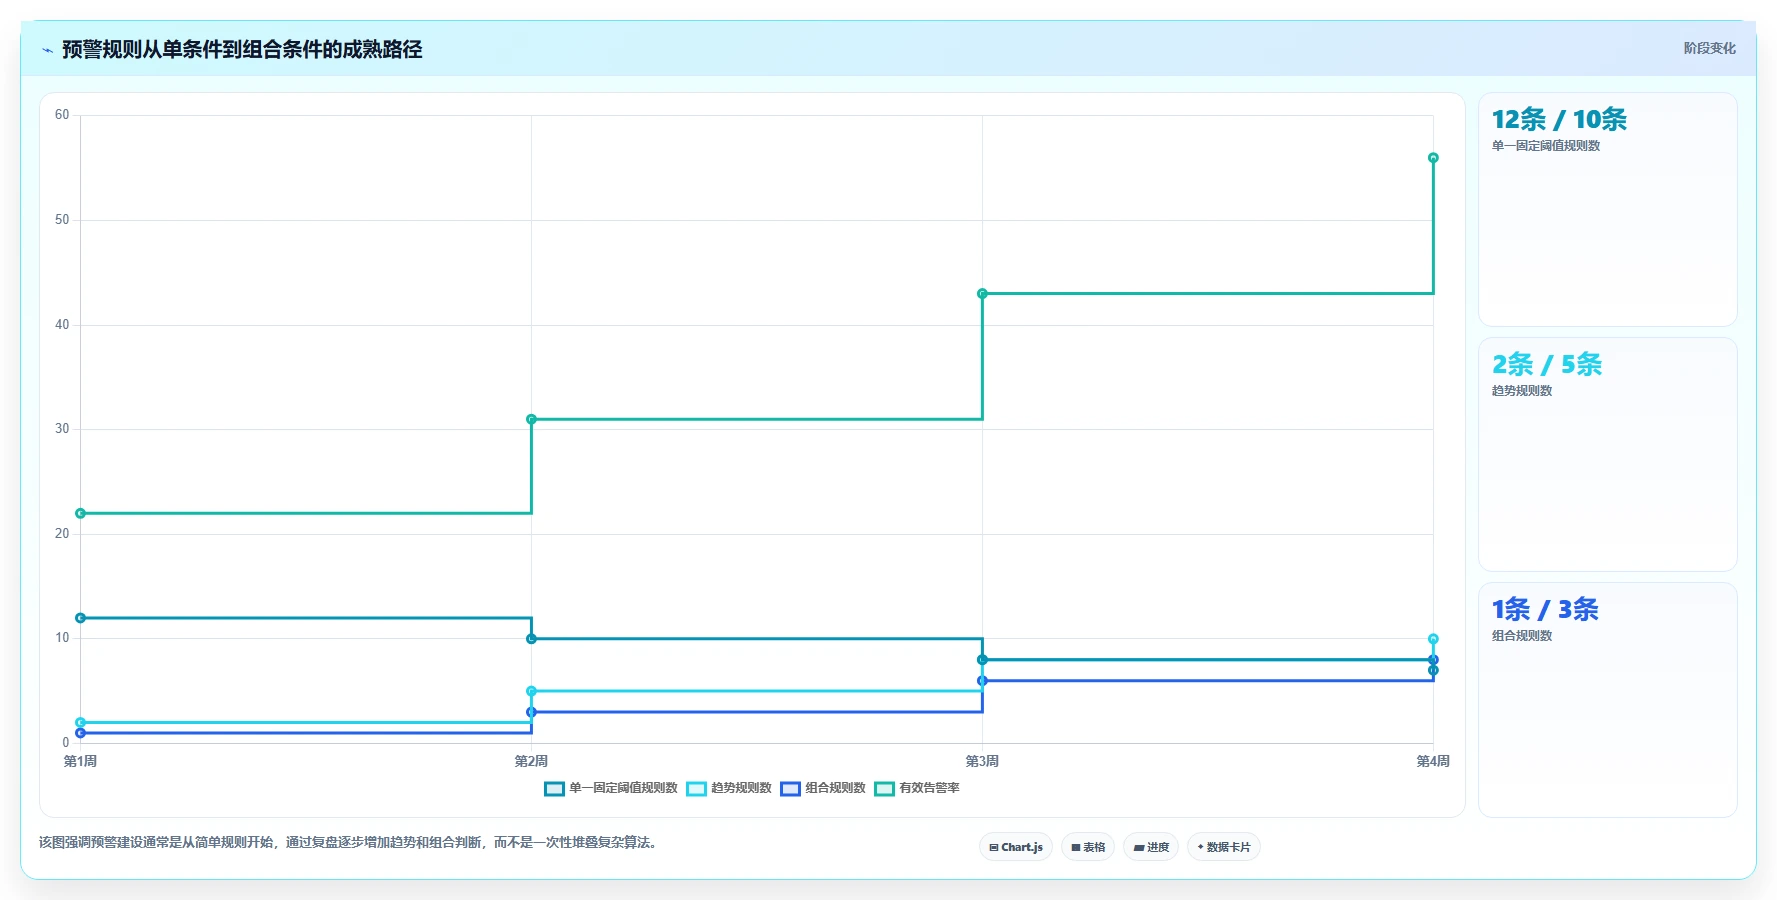Click the 组合规则数 point at 第2周 (3)

(531, 712)
